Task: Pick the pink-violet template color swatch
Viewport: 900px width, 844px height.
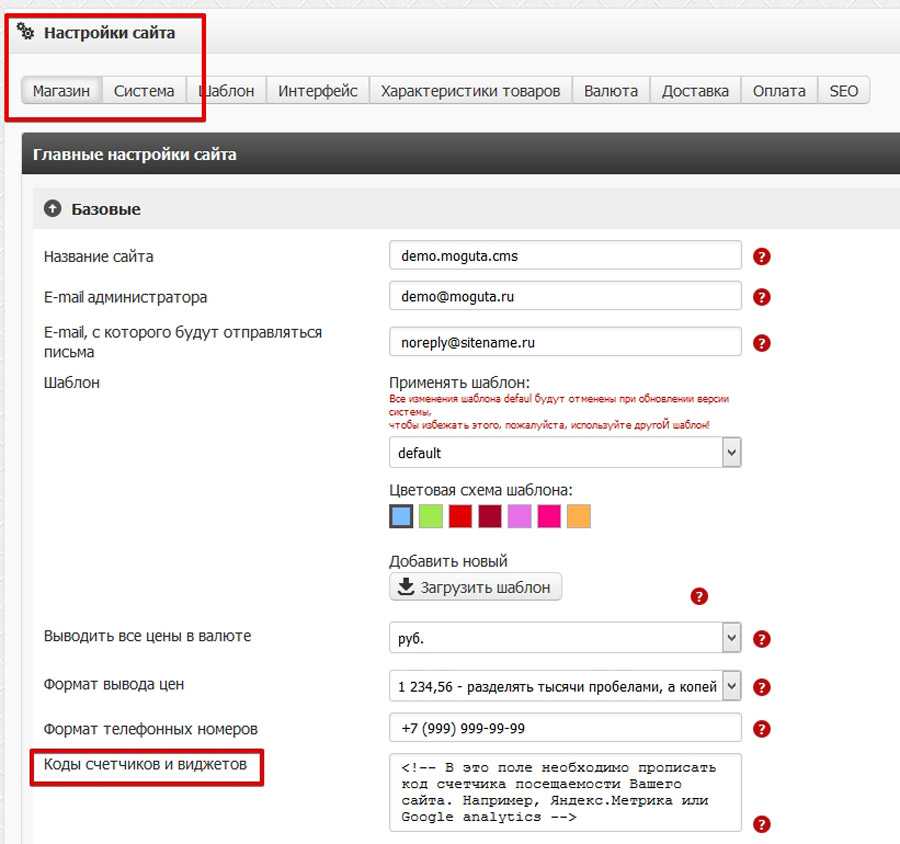Action: click(519, 516)
